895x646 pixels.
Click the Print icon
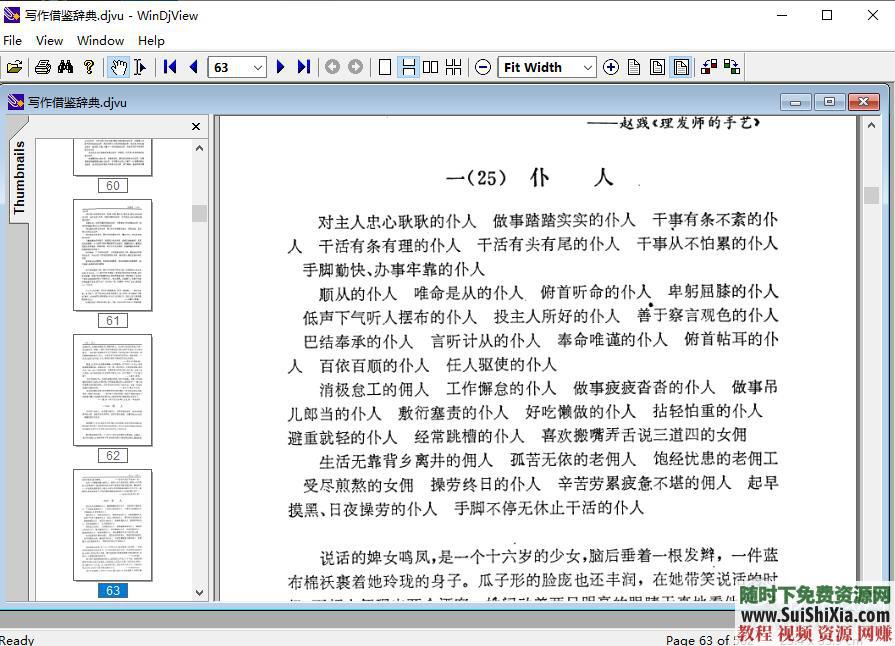42,67
